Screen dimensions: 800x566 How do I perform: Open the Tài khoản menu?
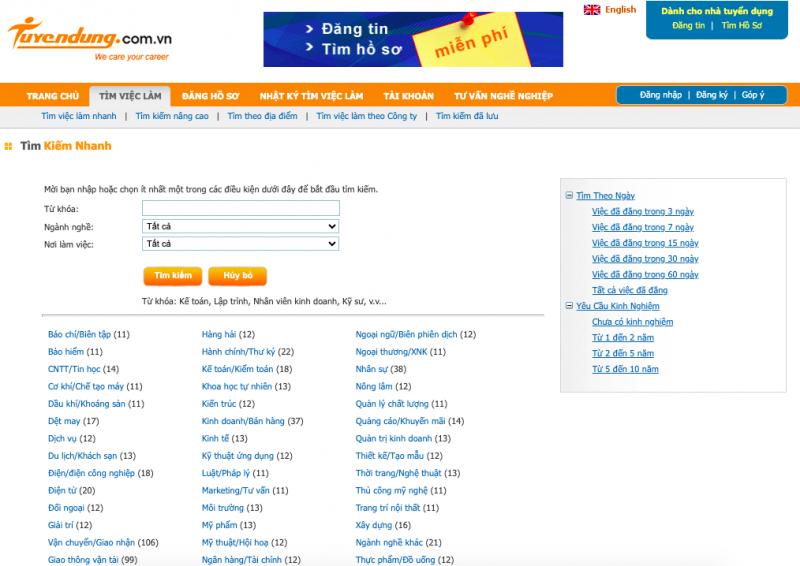pos(409,96)
